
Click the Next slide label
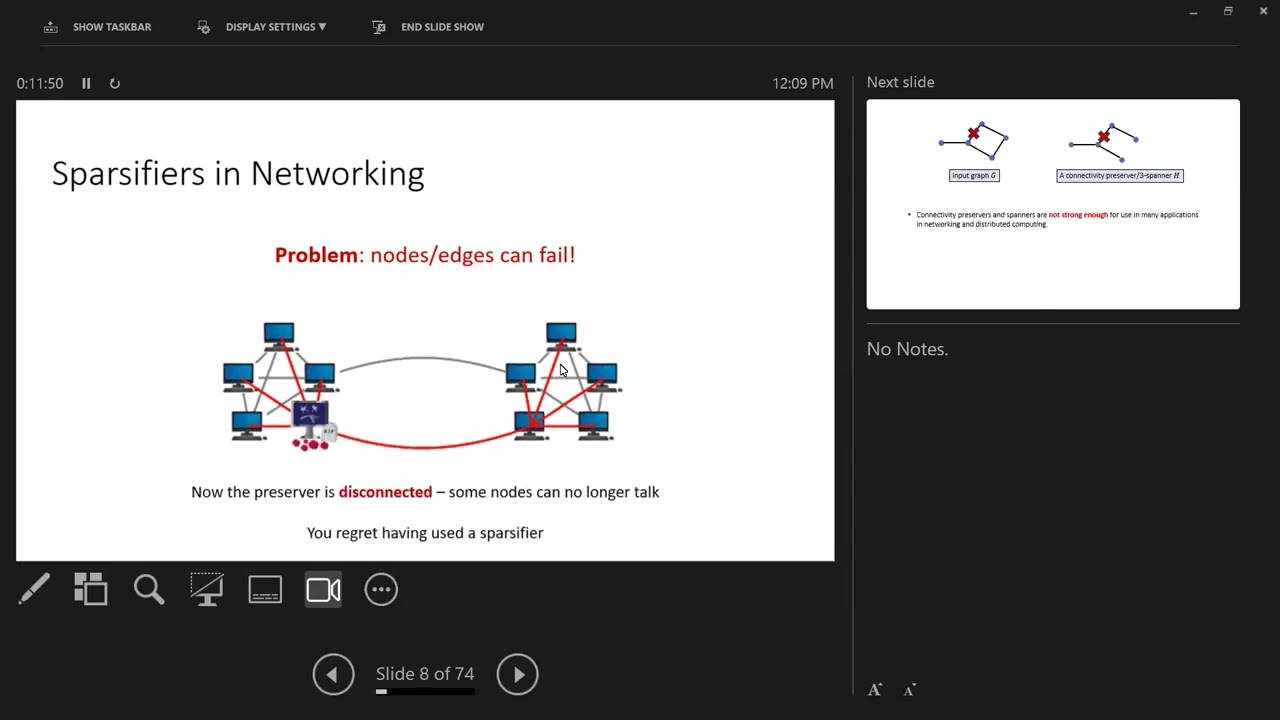tap(901, 82)
